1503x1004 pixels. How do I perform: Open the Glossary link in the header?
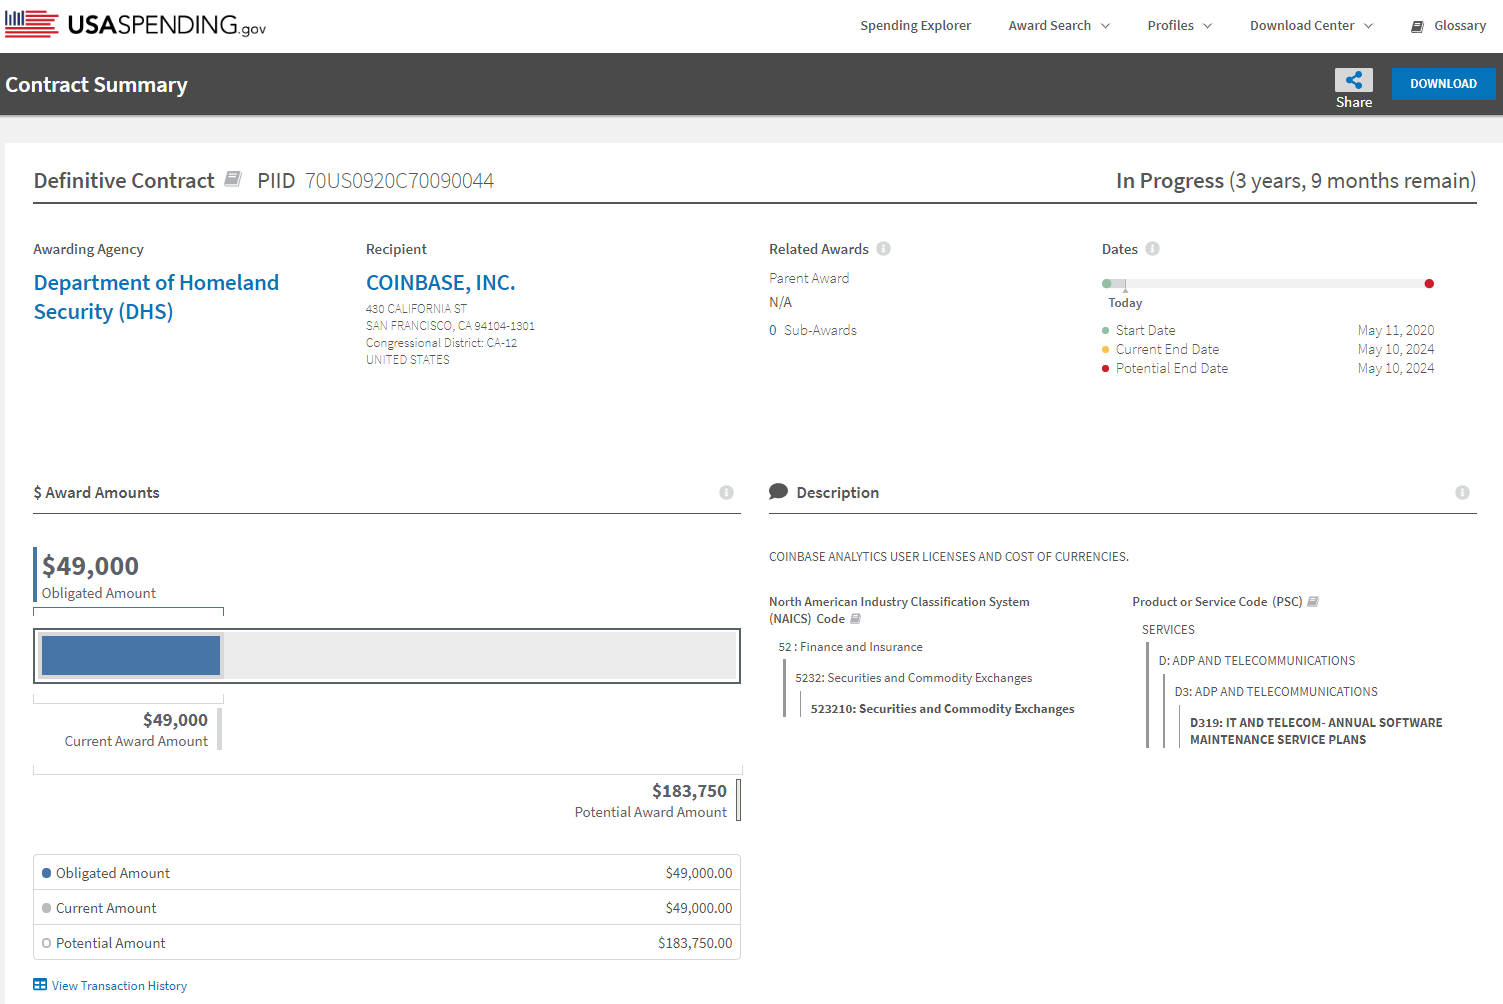point(1460,26)
